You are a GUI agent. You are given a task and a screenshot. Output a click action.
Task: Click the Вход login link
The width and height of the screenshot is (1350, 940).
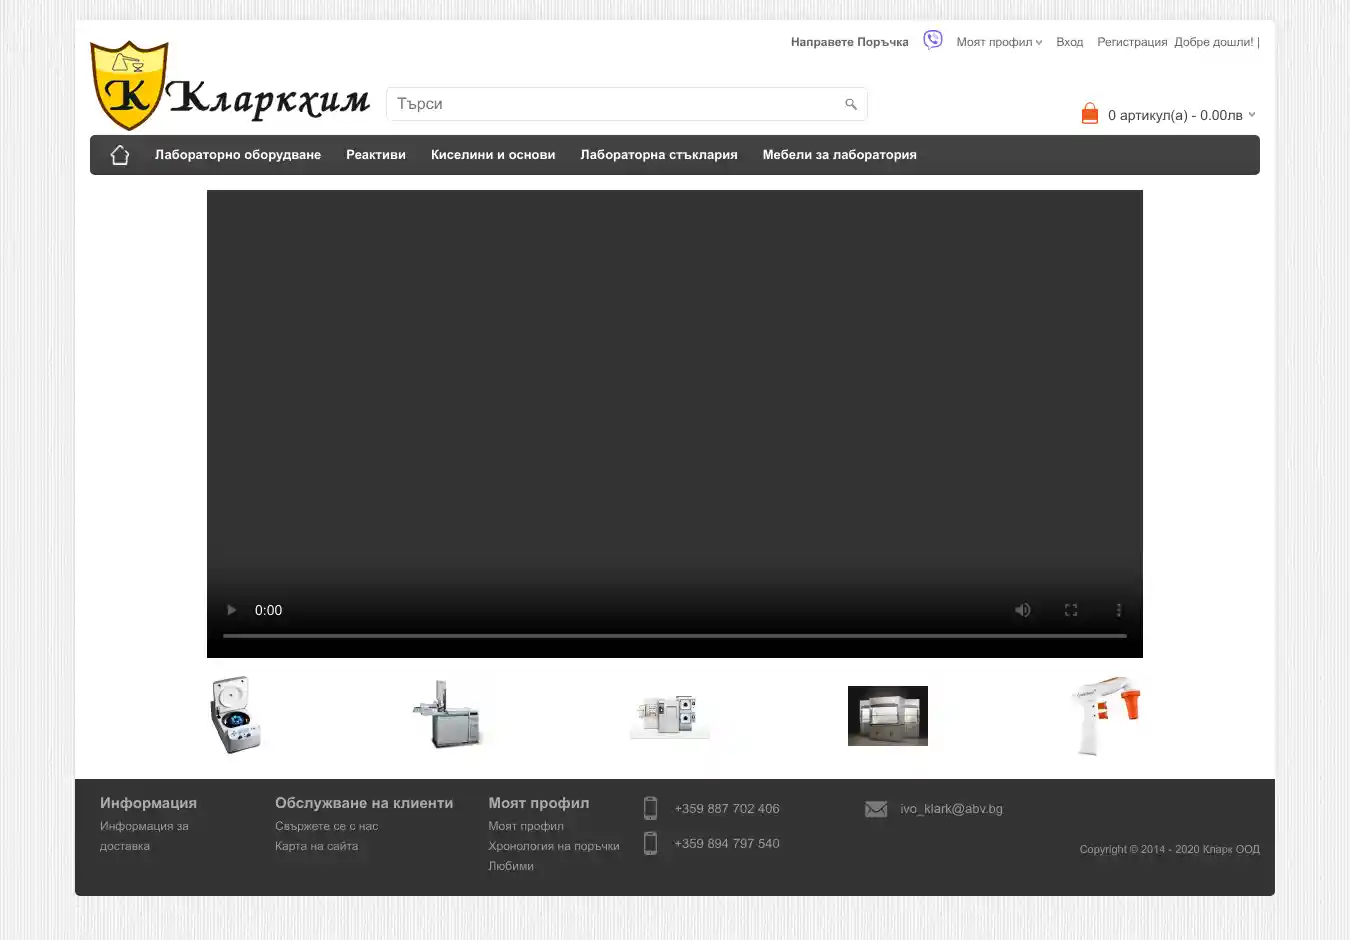click(1069, 42)
